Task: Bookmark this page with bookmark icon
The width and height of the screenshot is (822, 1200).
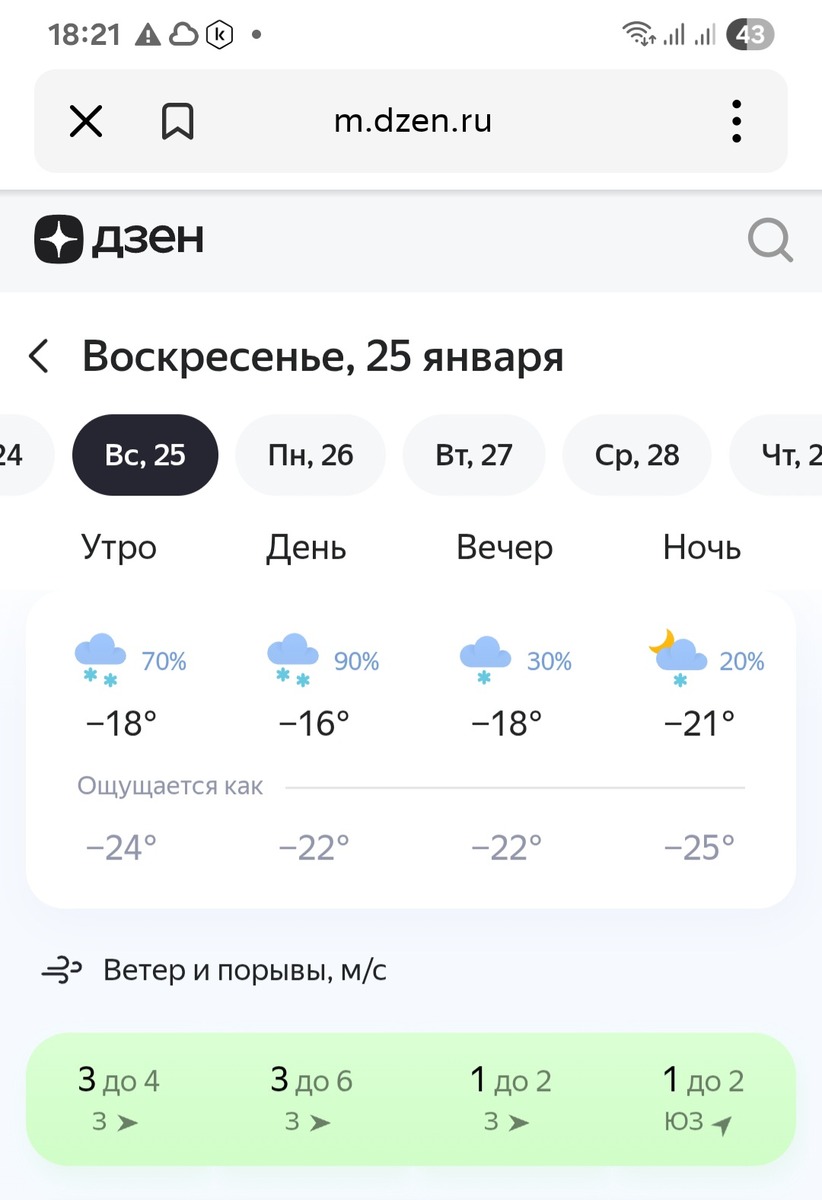Action: 177,122
